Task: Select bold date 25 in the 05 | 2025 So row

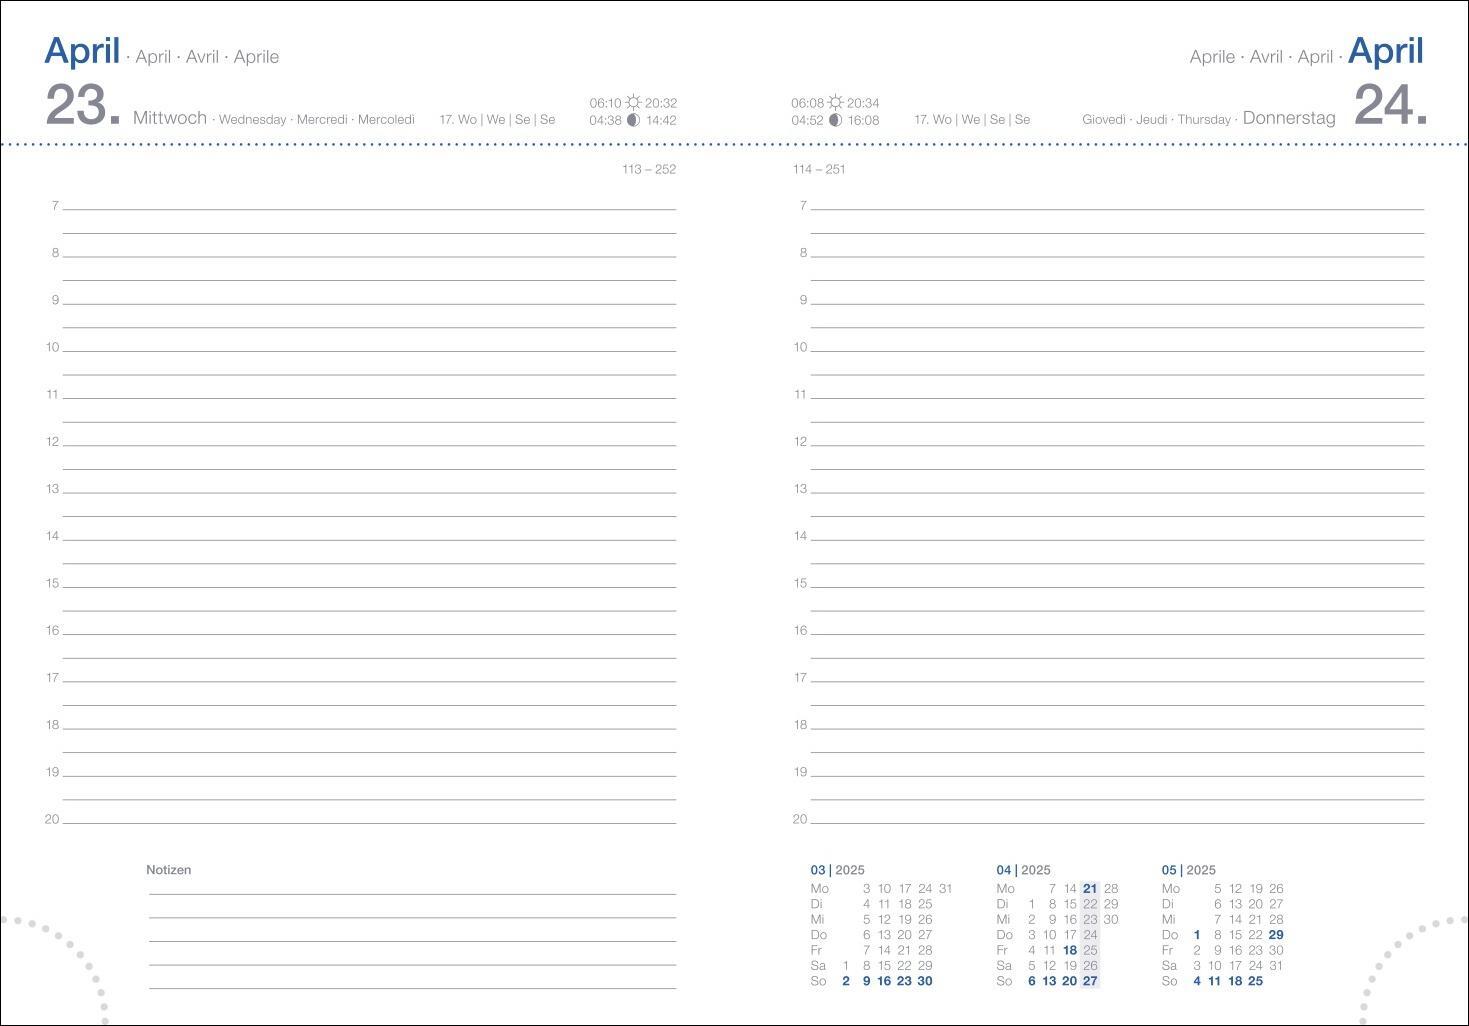Action: [1255, 981]
